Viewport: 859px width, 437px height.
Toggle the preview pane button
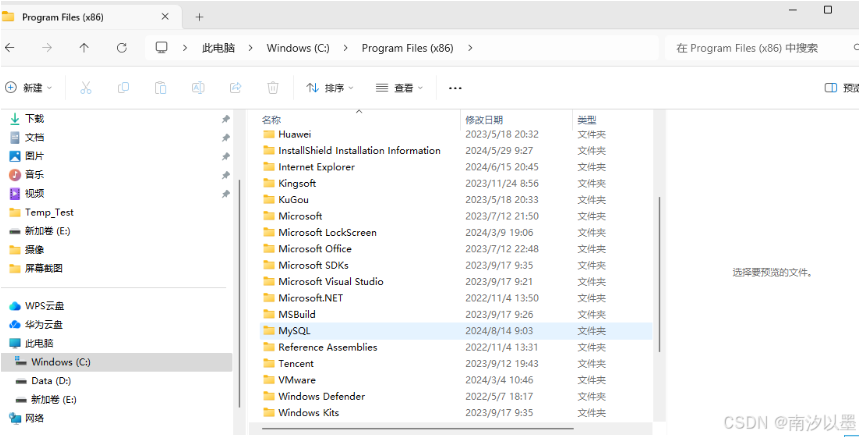tap(839, 88)
